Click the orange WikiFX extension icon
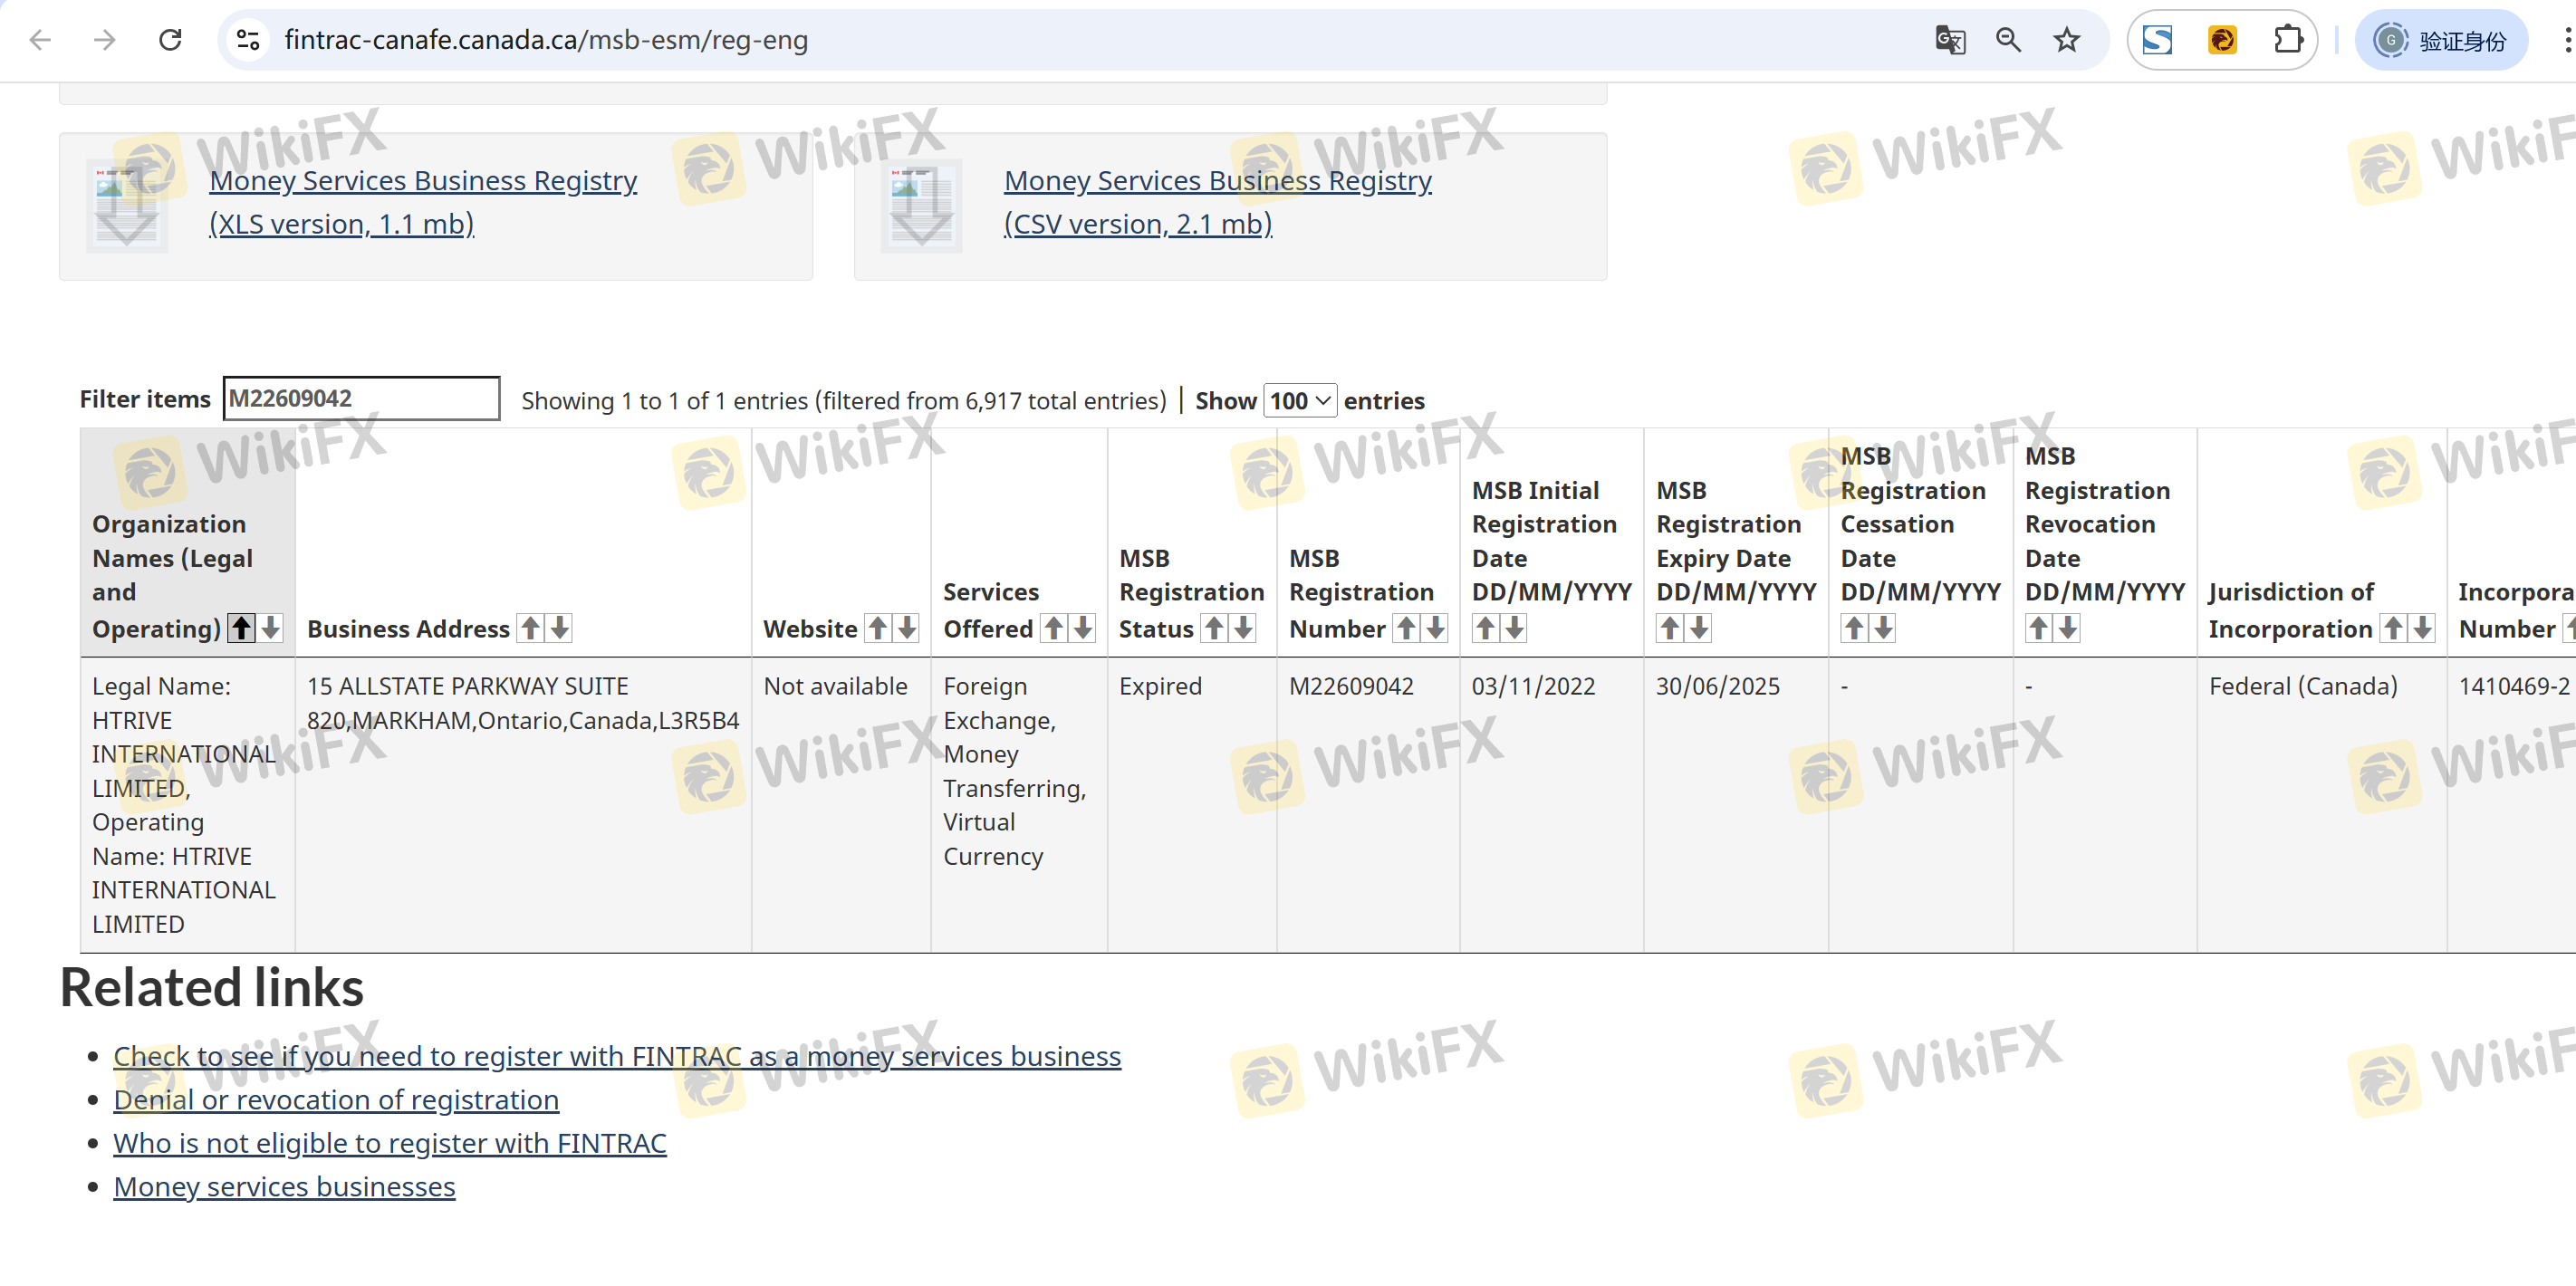This screenshot has width=2576, height=1286. coord(2222,40)
